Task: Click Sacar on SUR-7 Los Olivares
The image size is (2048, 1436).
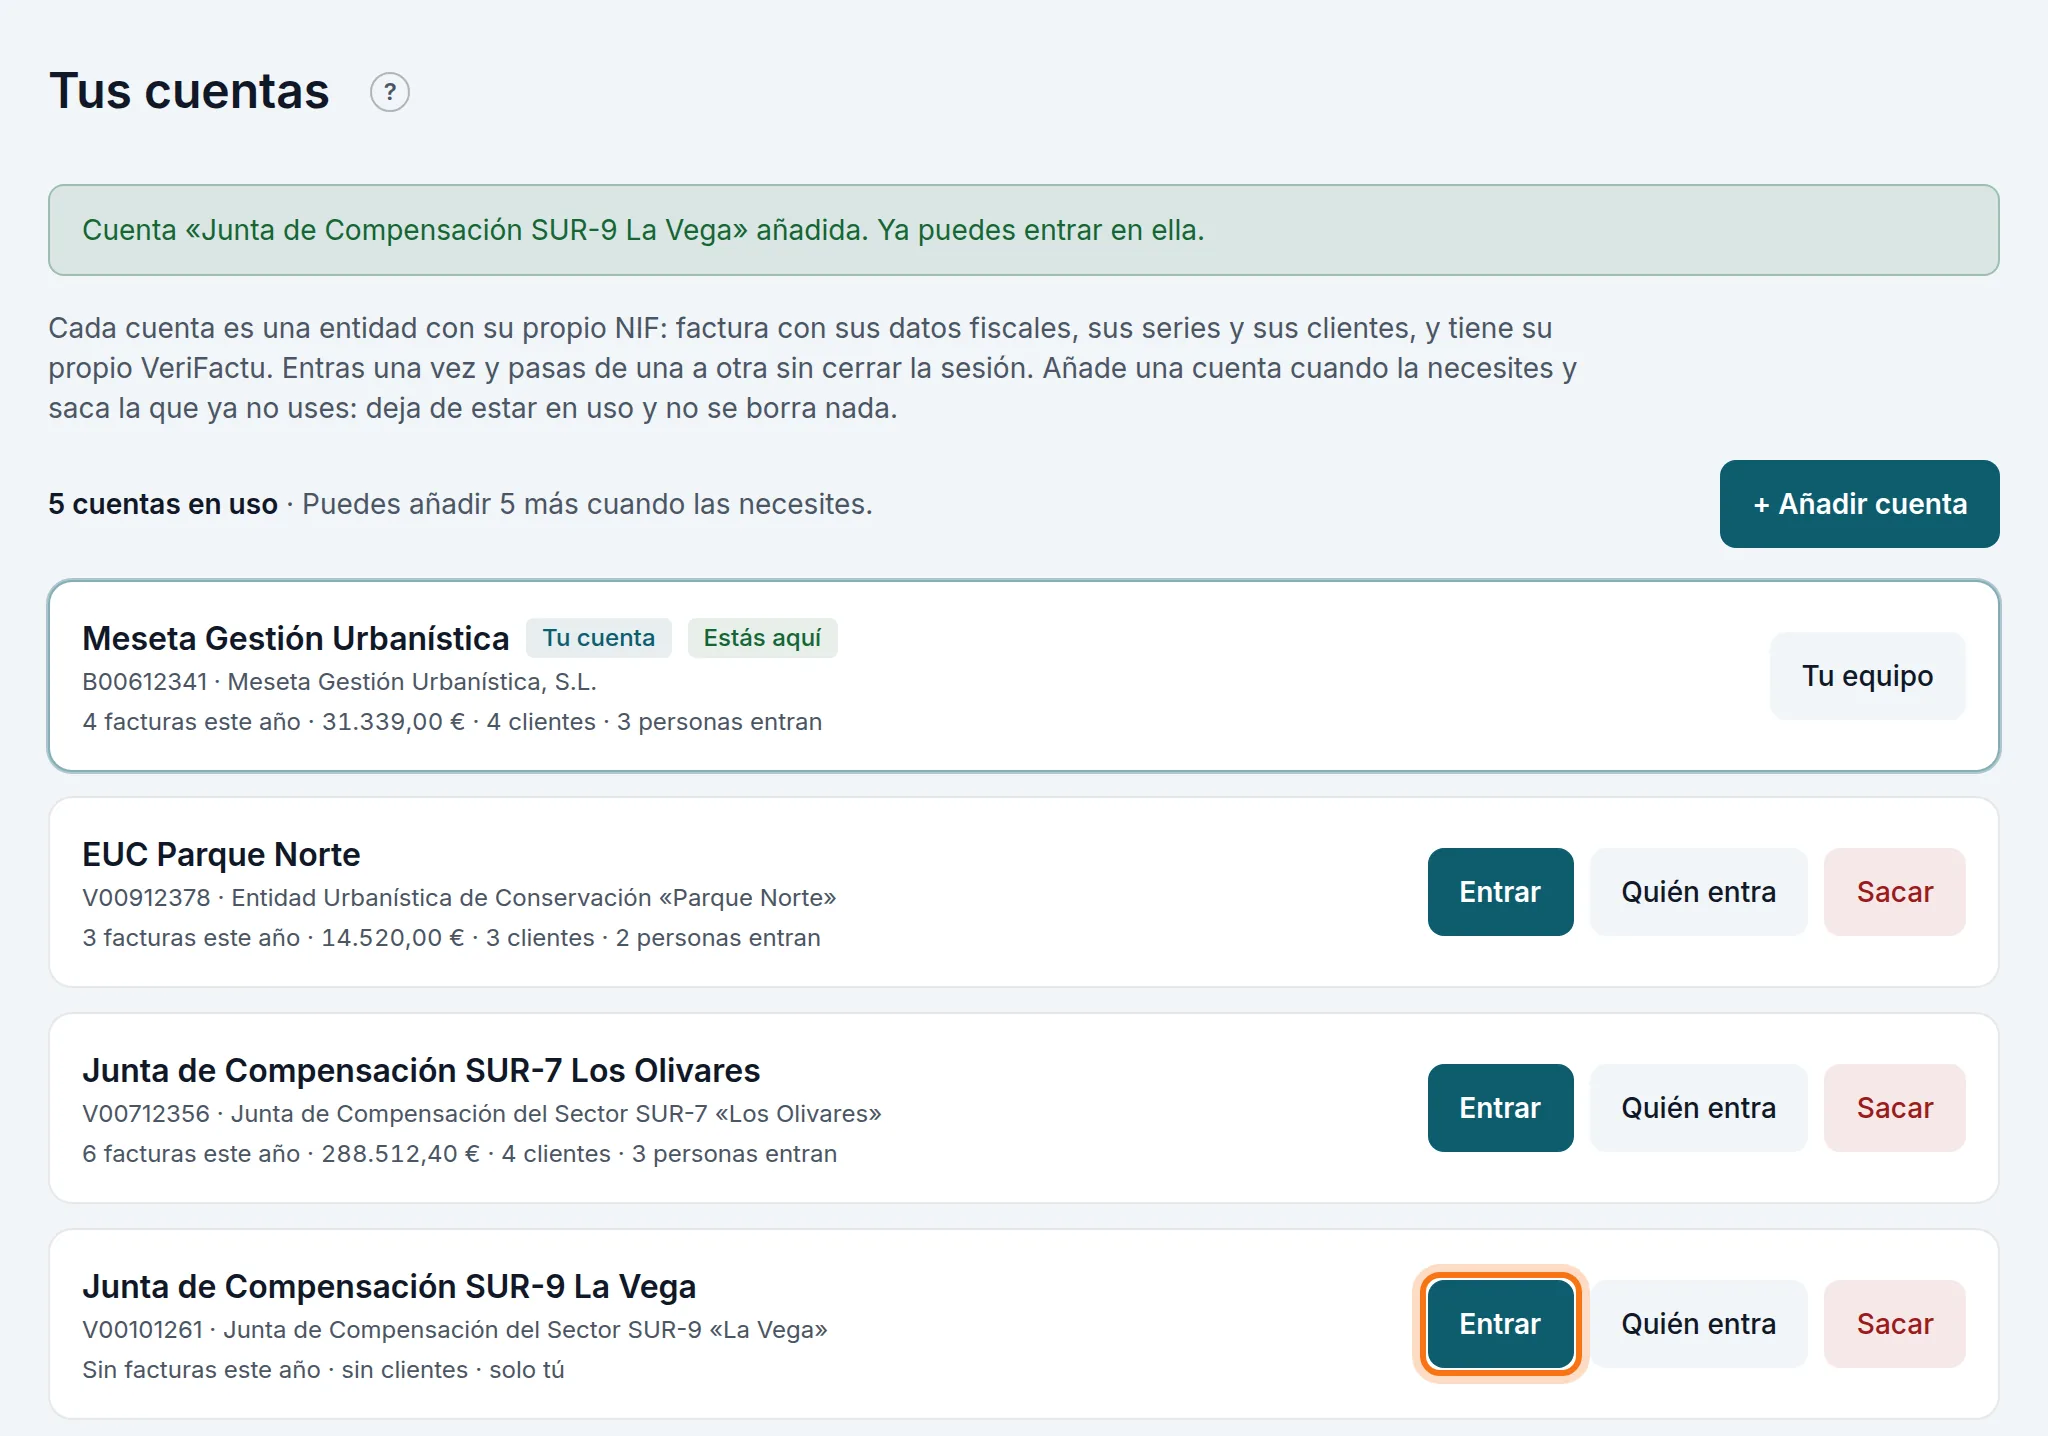Action: 1894,1108
